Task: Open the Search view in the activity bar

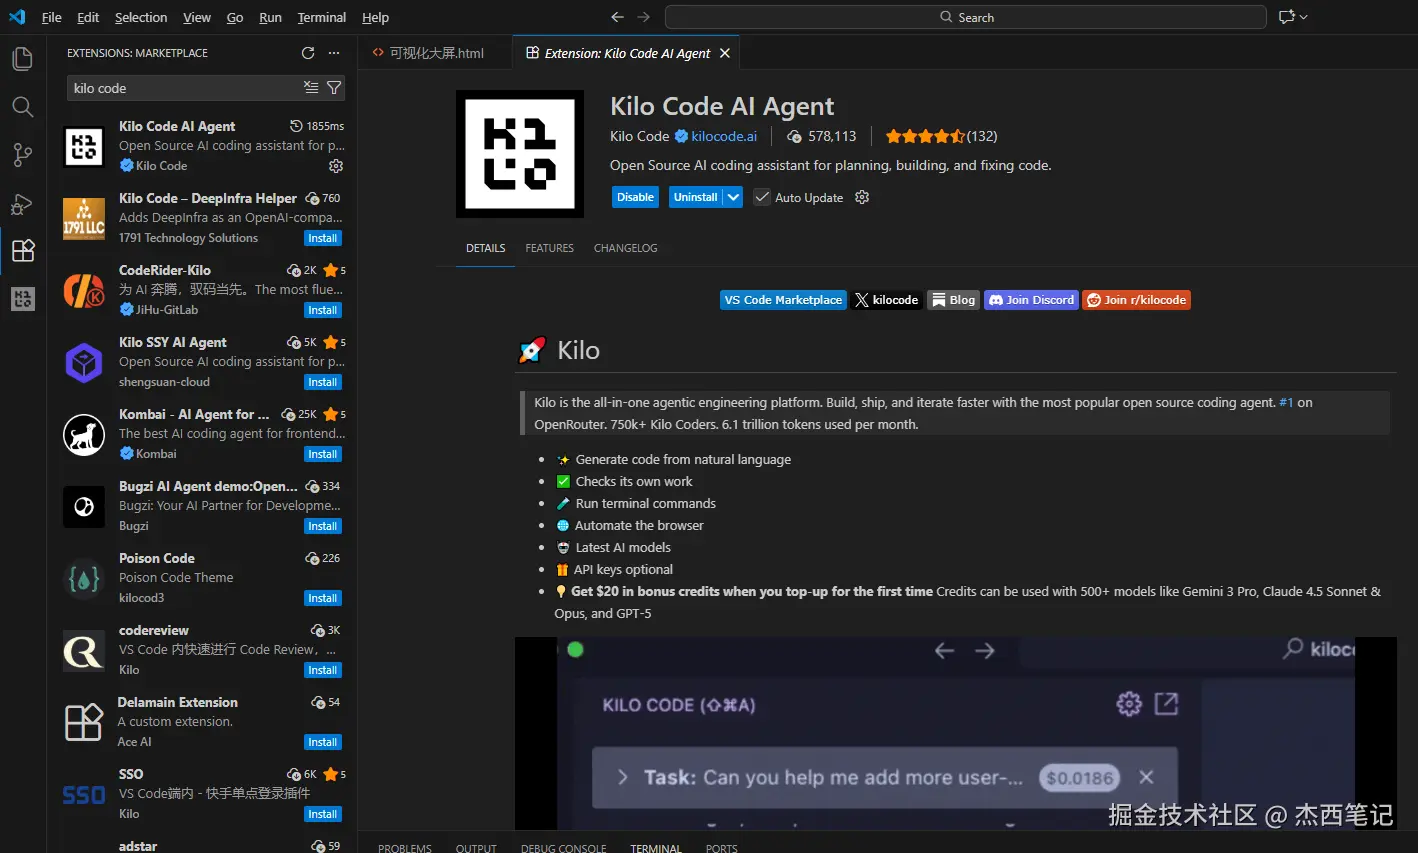Action: [x=22, y=106]
